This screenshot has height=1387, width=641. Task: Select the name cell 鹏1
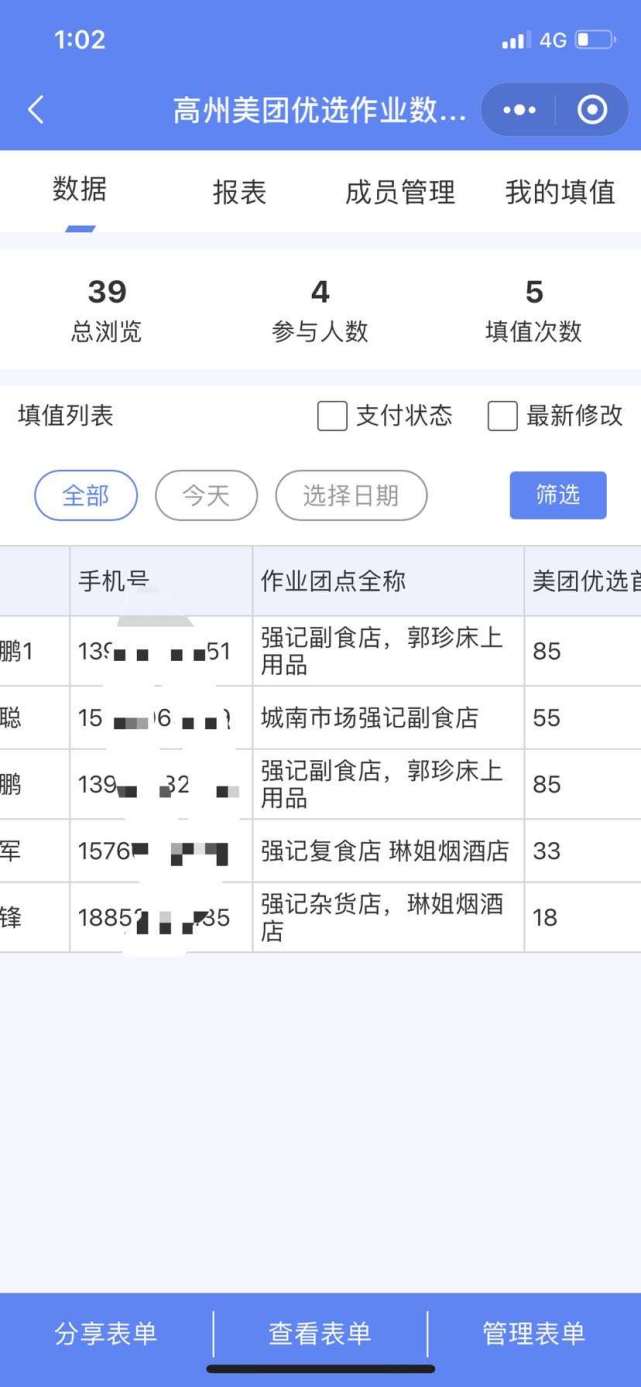pos(34,651)
